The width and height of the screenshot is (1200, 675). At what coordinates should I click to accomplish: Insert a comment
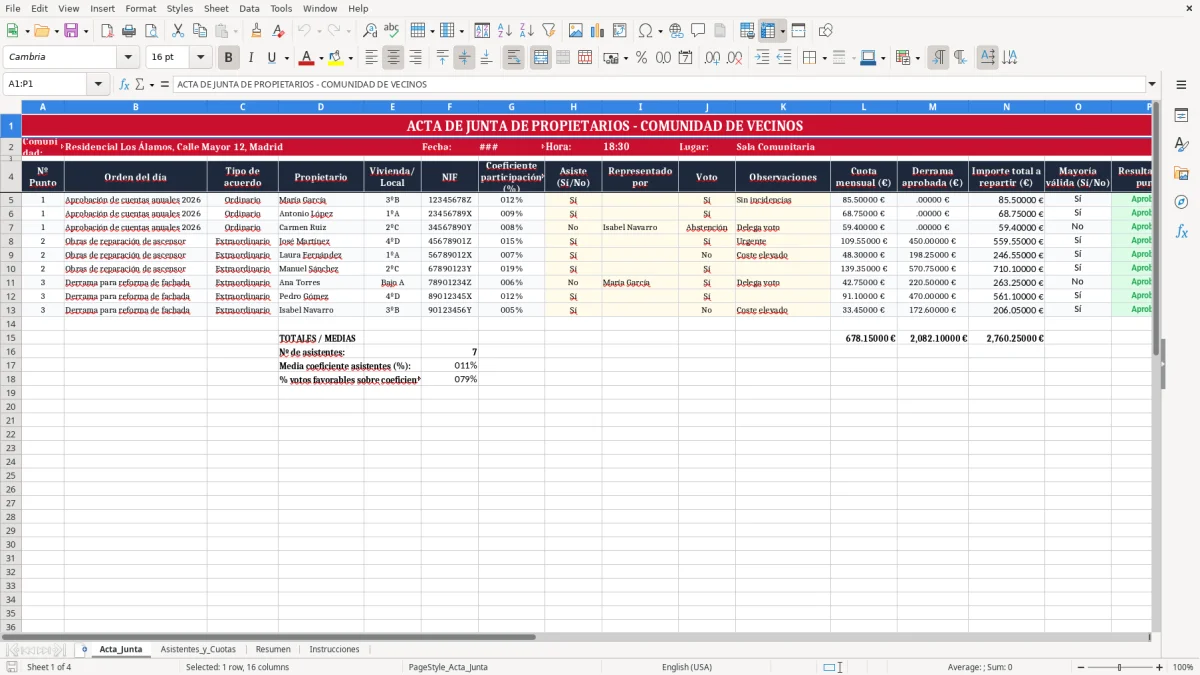click(698, 31)
